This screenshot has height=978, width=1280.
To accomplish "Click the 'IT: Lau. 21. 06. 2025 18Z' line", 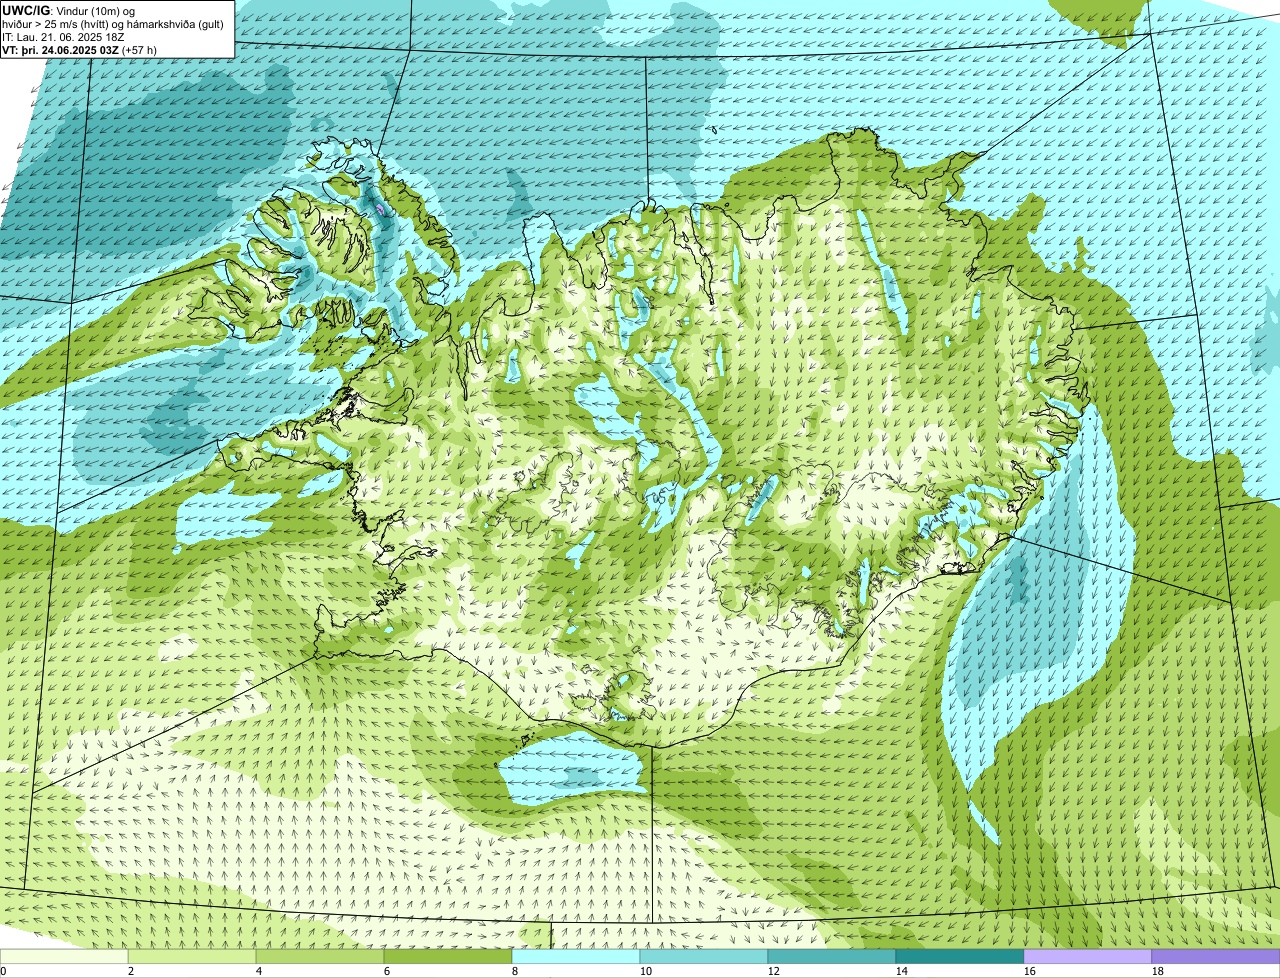I will click(64, 37).
